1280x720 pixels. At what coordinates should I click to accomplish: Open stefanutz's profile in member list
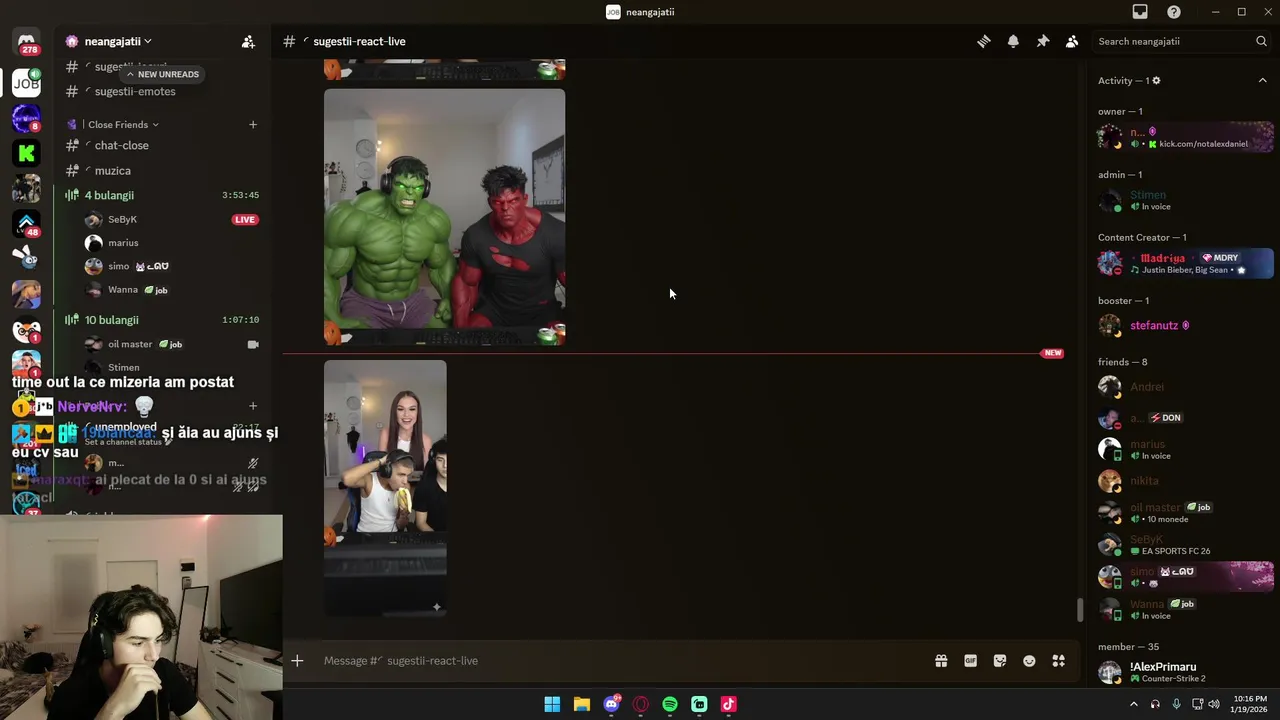[1185, 326]
